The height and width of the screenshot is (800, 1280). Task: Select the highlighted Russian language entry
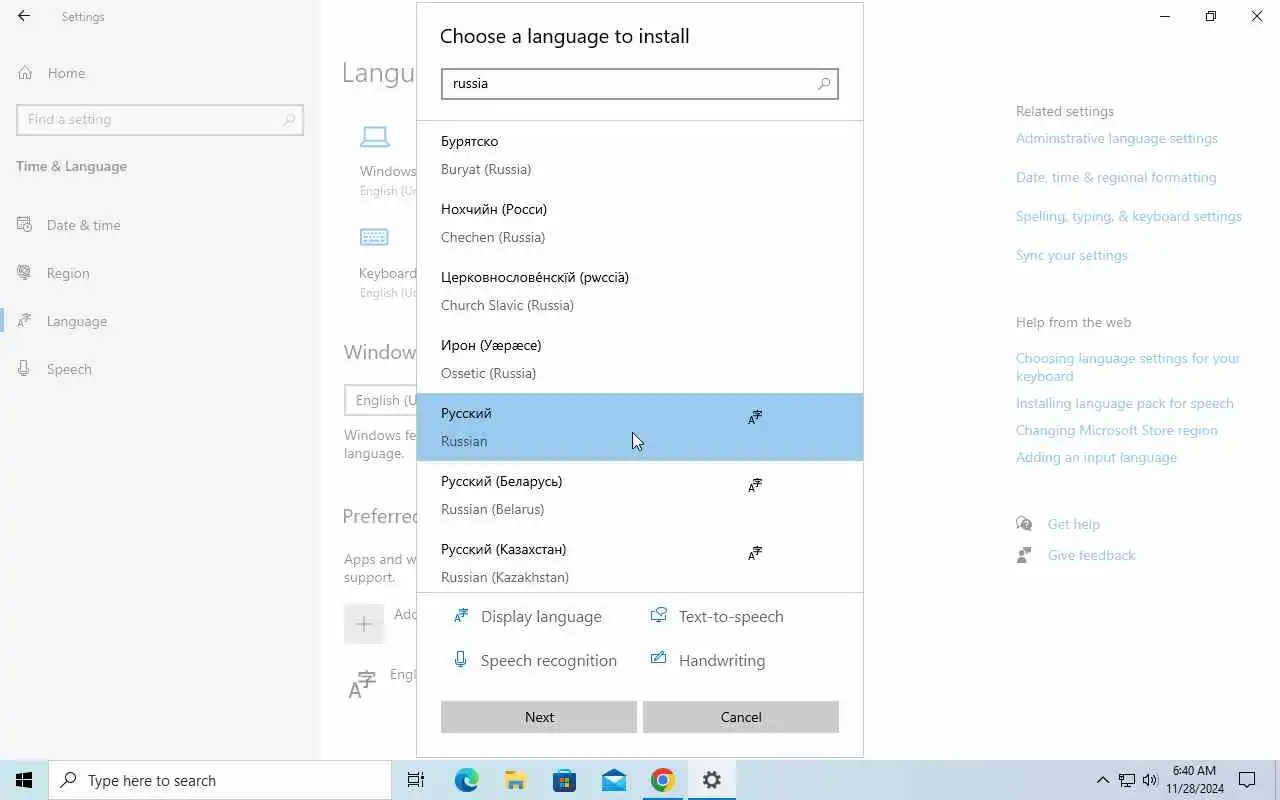coord(640,427)
